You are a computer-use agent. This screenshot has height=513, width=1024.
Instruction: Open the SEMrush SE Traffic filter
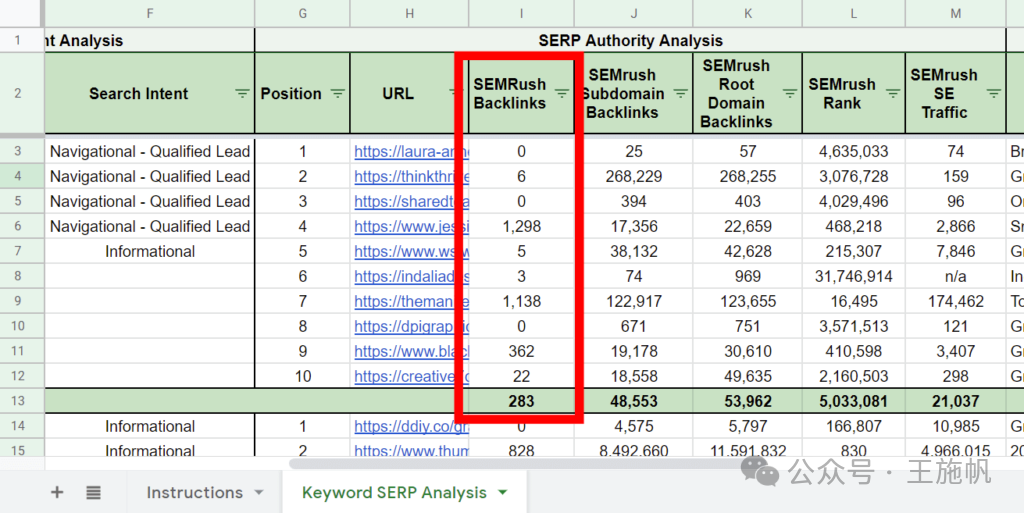click(994, 93)
